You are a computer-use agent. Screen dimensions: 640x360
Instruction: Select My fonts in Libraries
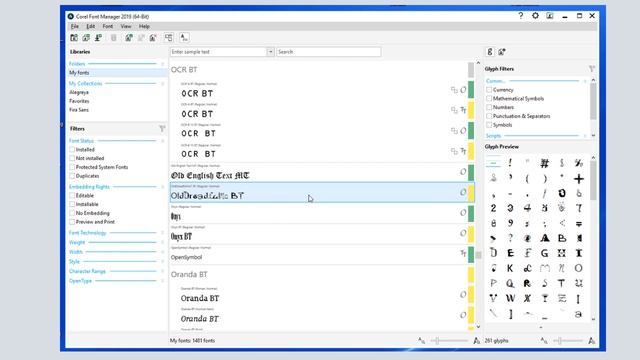(x=117, y=73)
